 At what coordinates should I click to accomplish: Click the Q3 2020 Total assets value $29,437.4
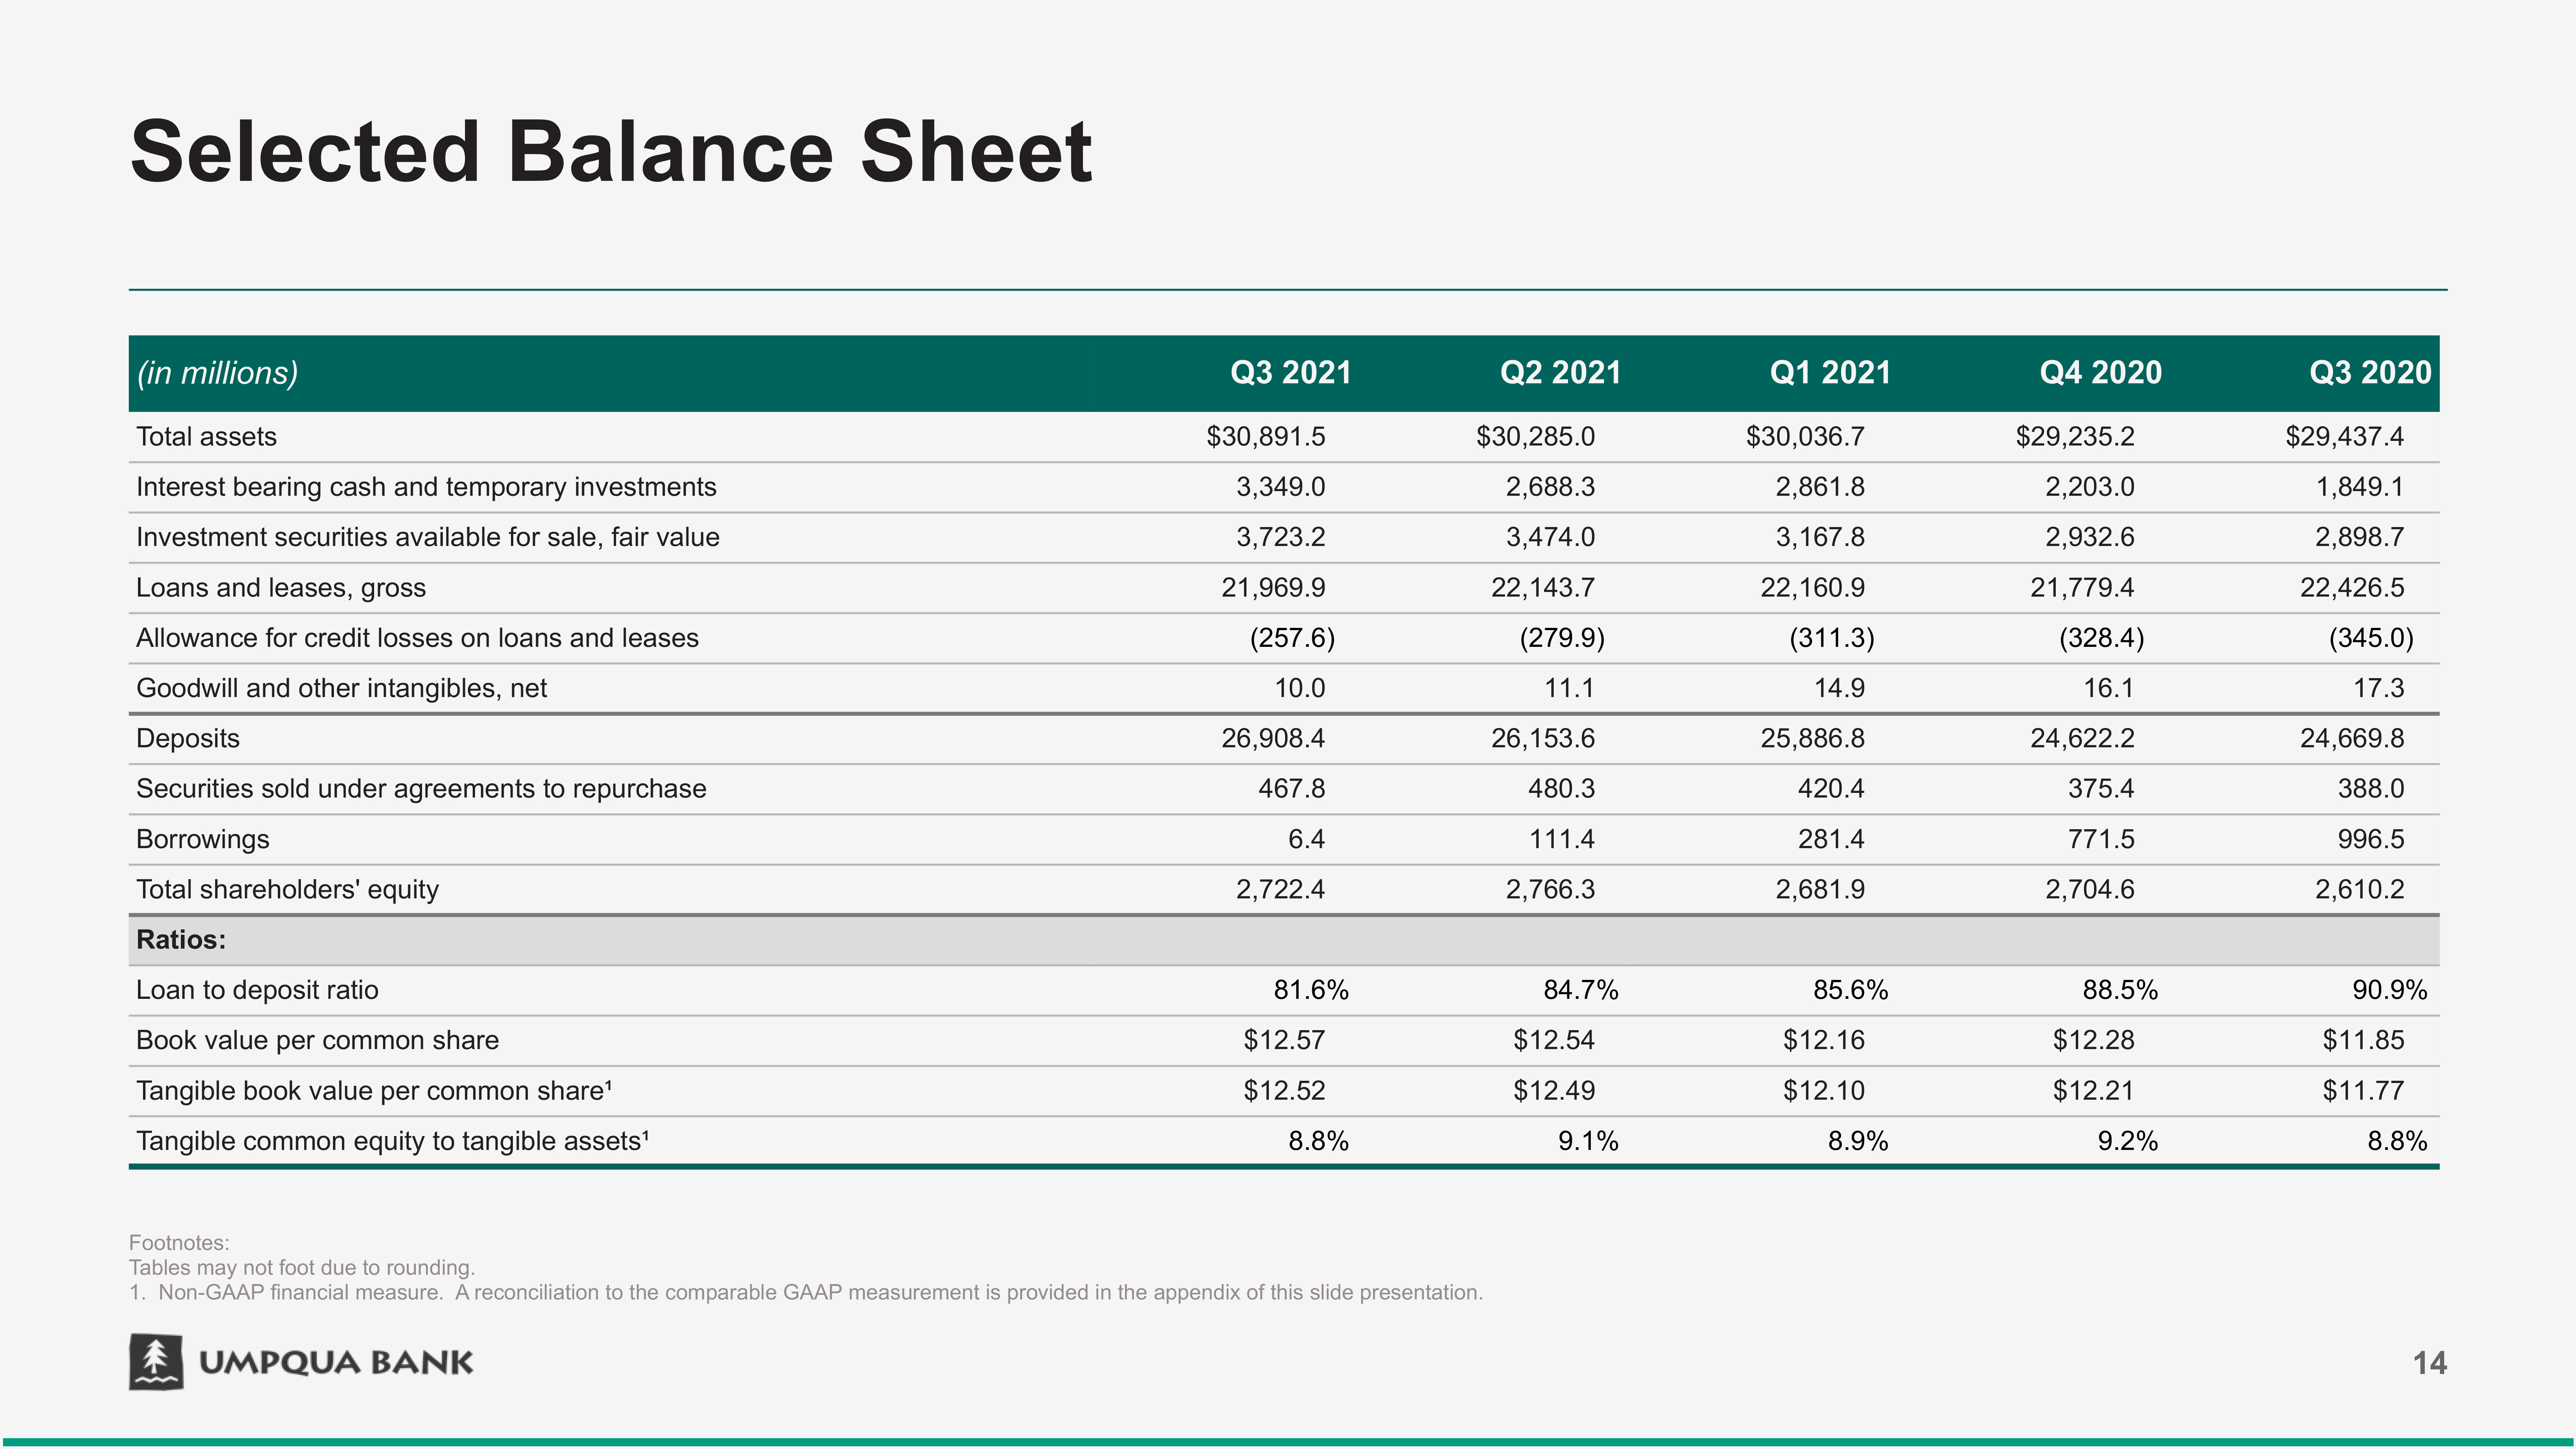2344,437
